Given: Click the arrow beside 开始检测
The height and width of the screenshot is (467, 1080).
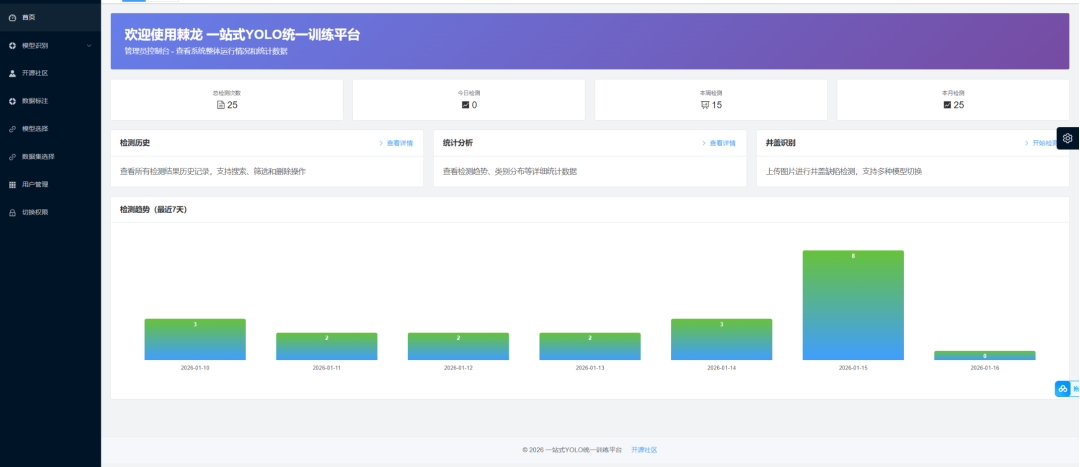Looking at the screenshot, I should coord(1026,143).
